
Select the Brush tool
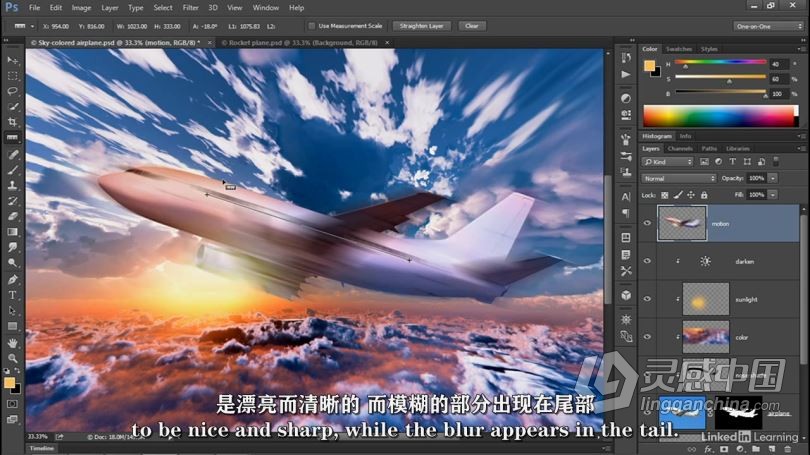12,170
